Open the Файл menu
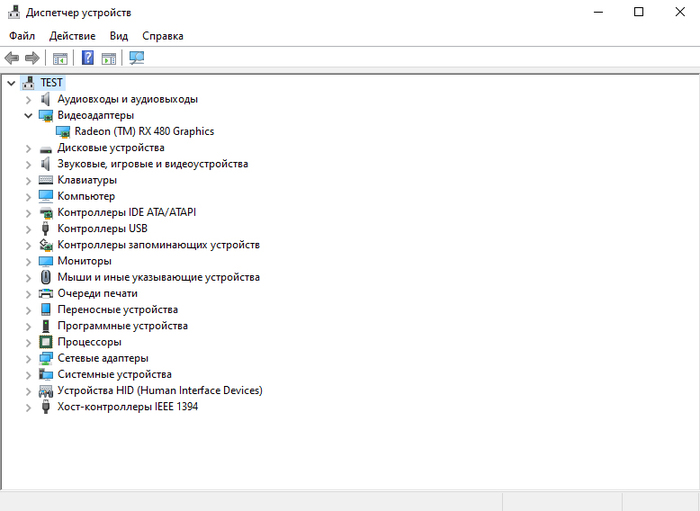700x511 pixels. [22, 36]
